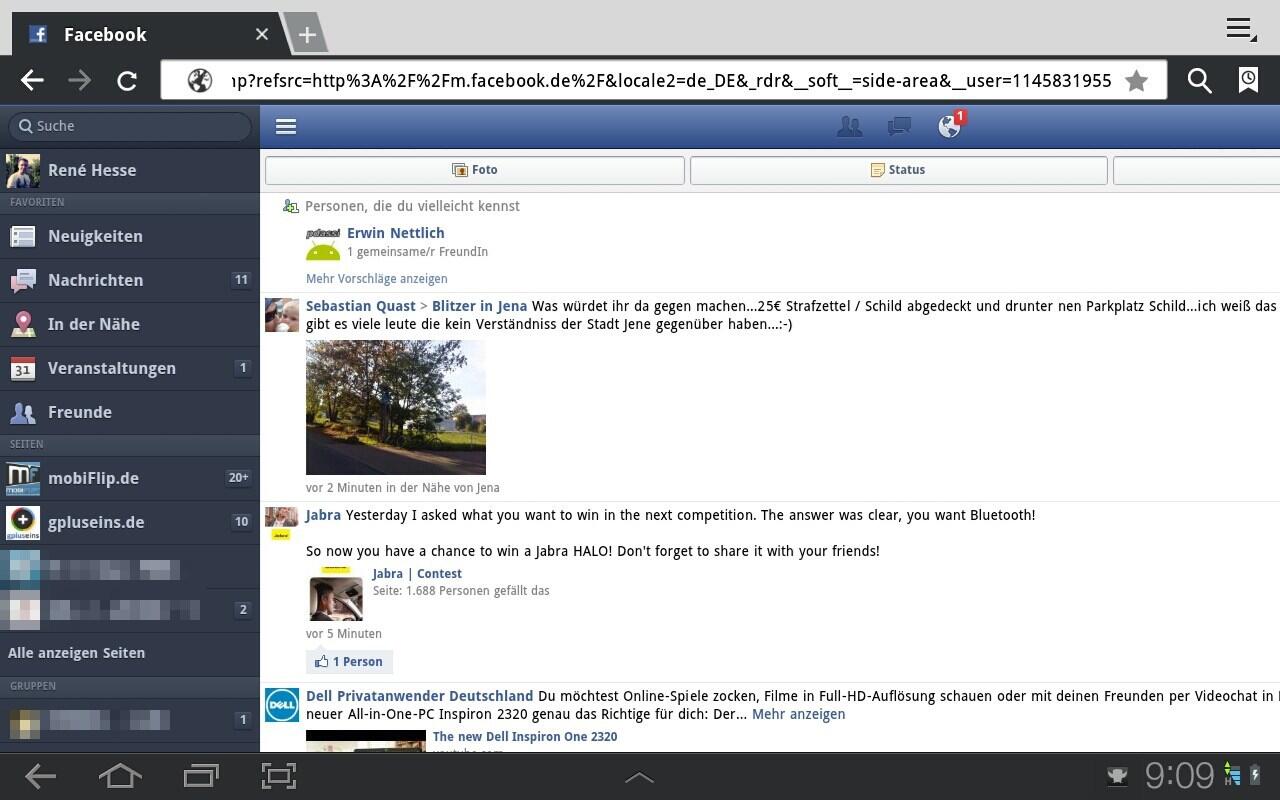Viewport: 1280px width, 800px height.
Task: Click the Status button
Action: click(x=899, y=170)
